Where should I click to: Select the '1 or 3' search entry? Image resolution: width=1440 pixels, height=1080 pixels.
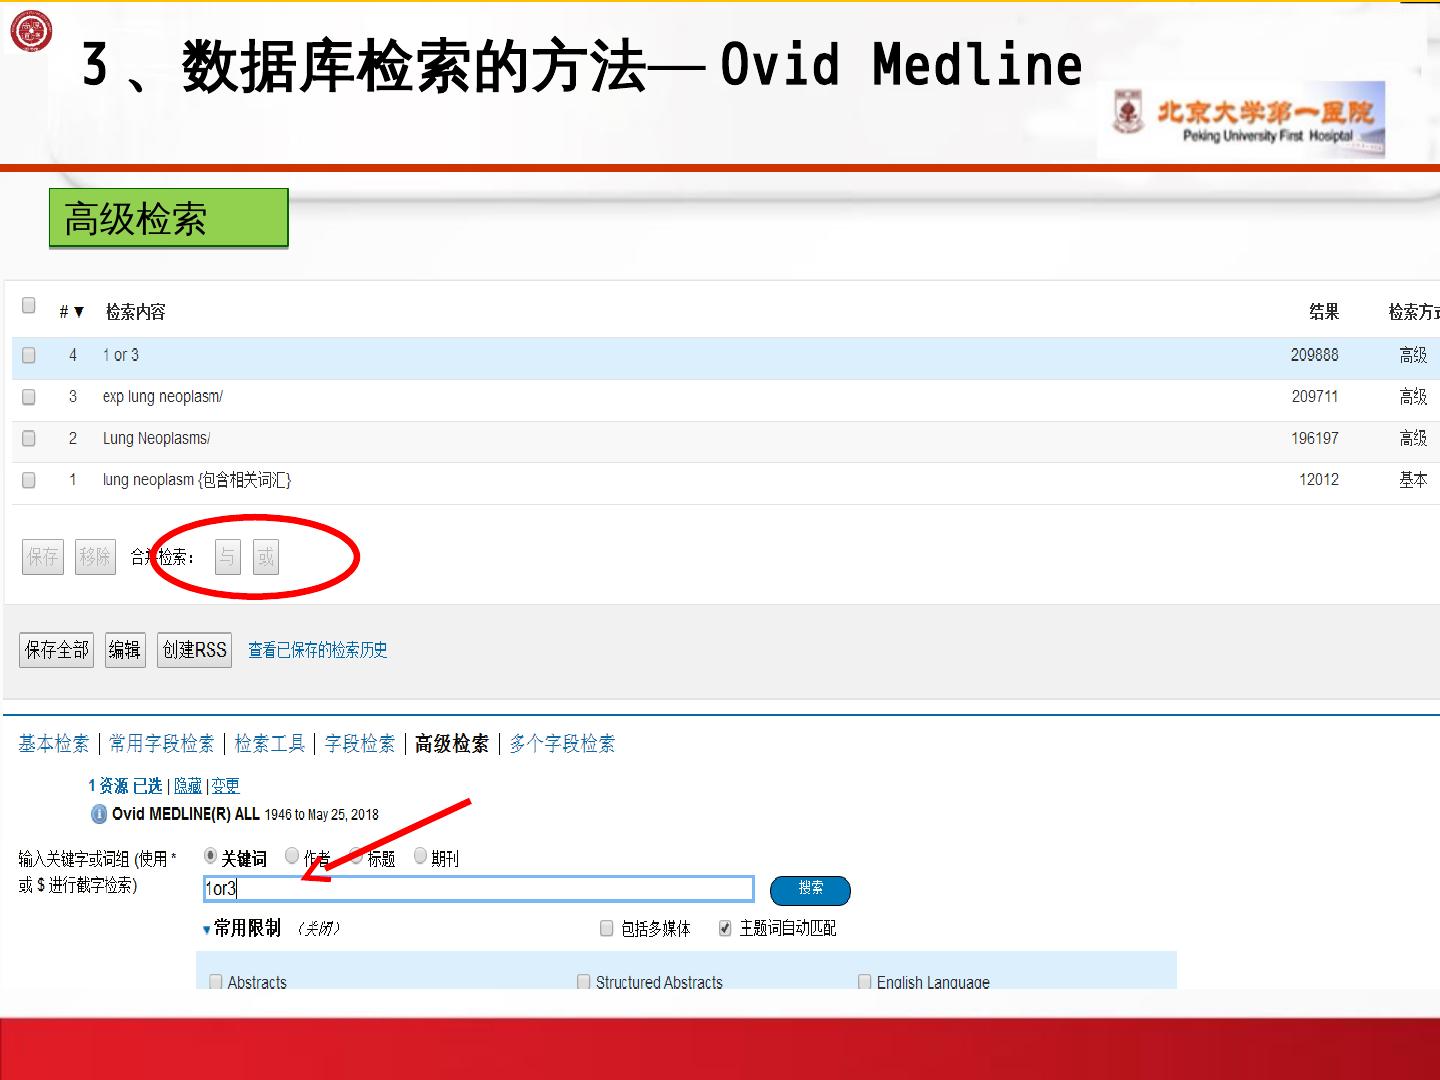121,355
